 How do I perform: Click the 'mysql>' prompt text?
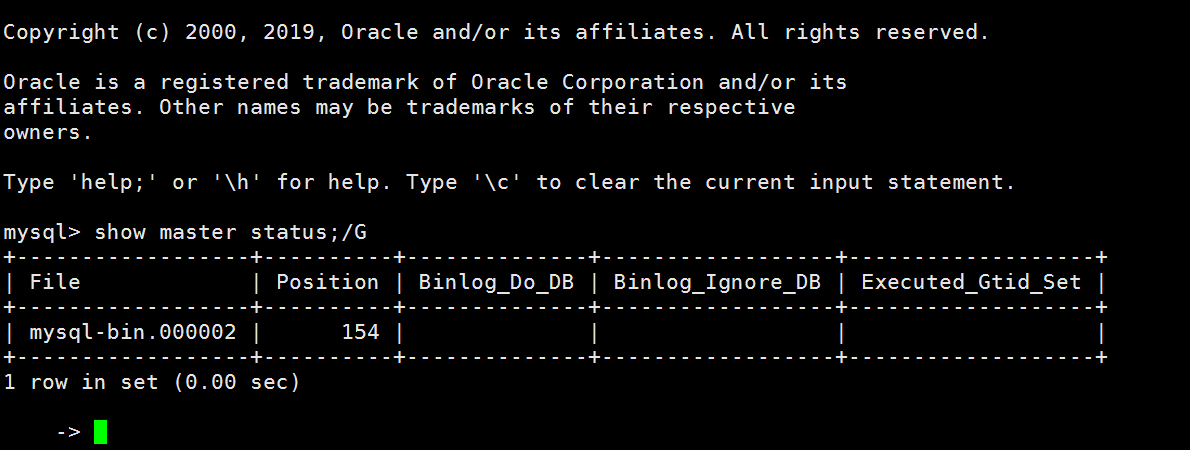(x=42, y=232)
